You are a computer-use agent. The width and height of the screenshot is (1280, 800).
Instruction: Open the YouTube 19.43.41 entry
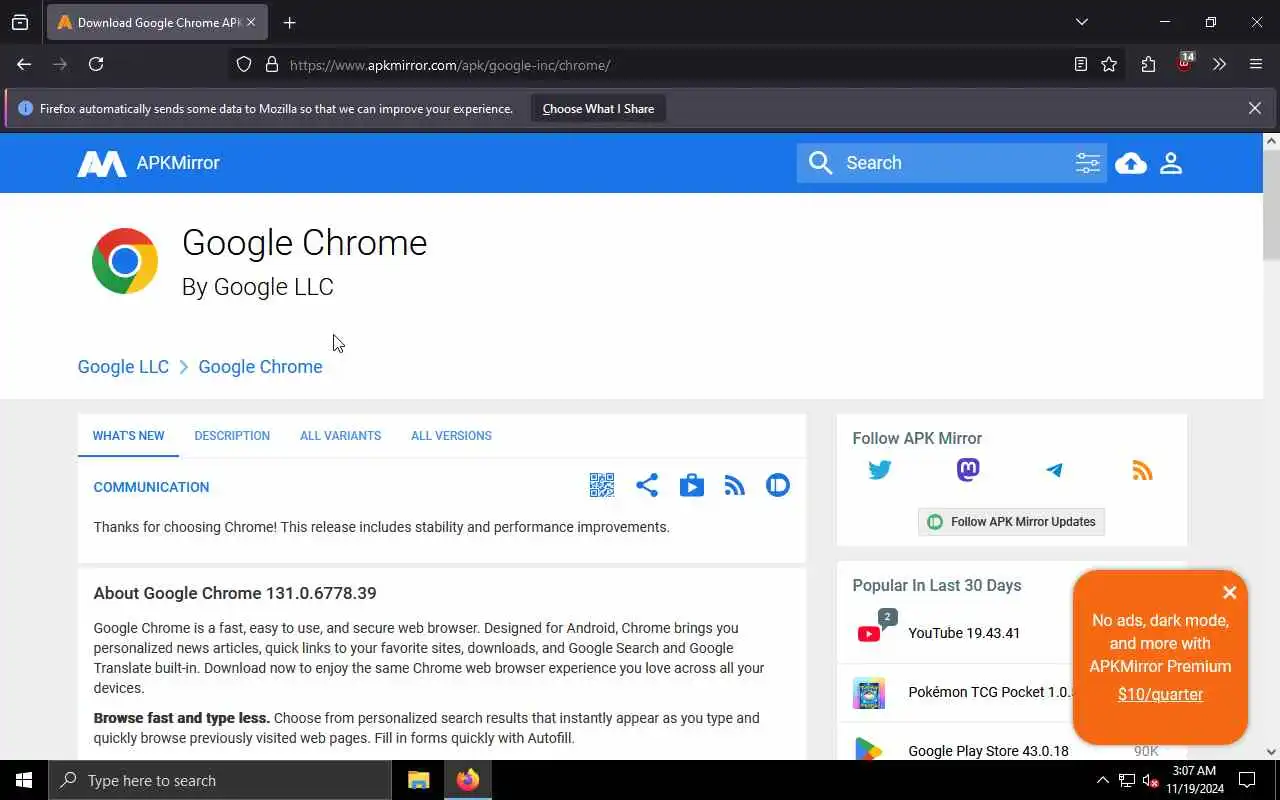coord(964,633)
